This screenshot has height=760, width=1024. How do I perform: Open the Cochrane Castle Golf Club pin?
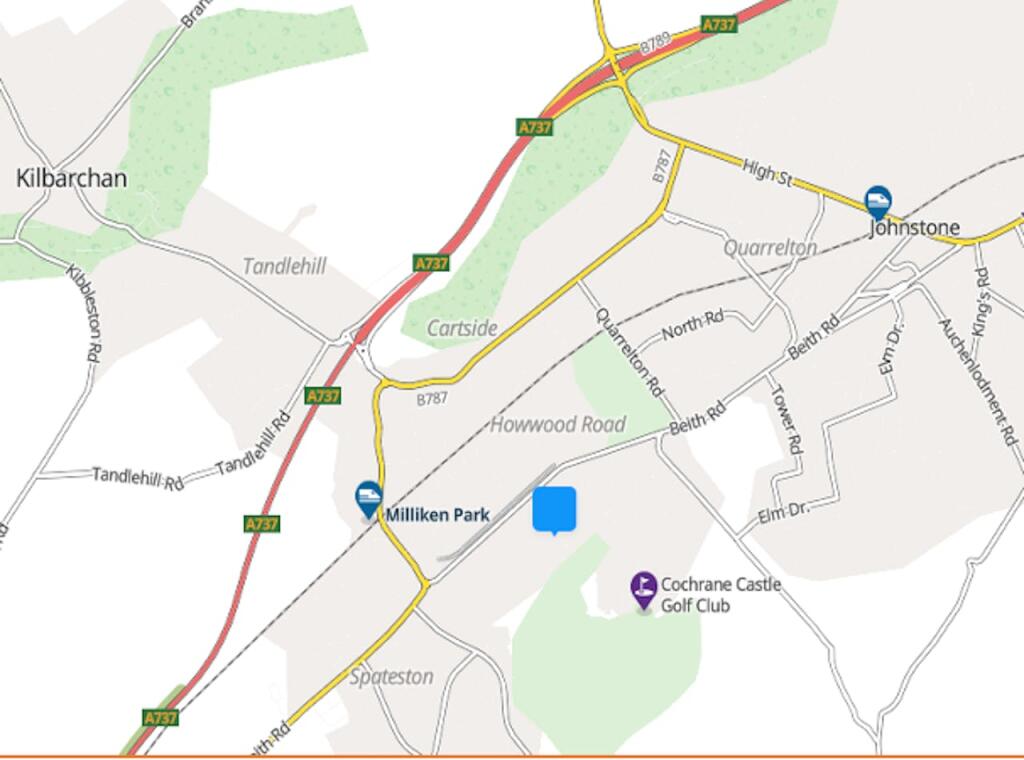pos(643,591)
